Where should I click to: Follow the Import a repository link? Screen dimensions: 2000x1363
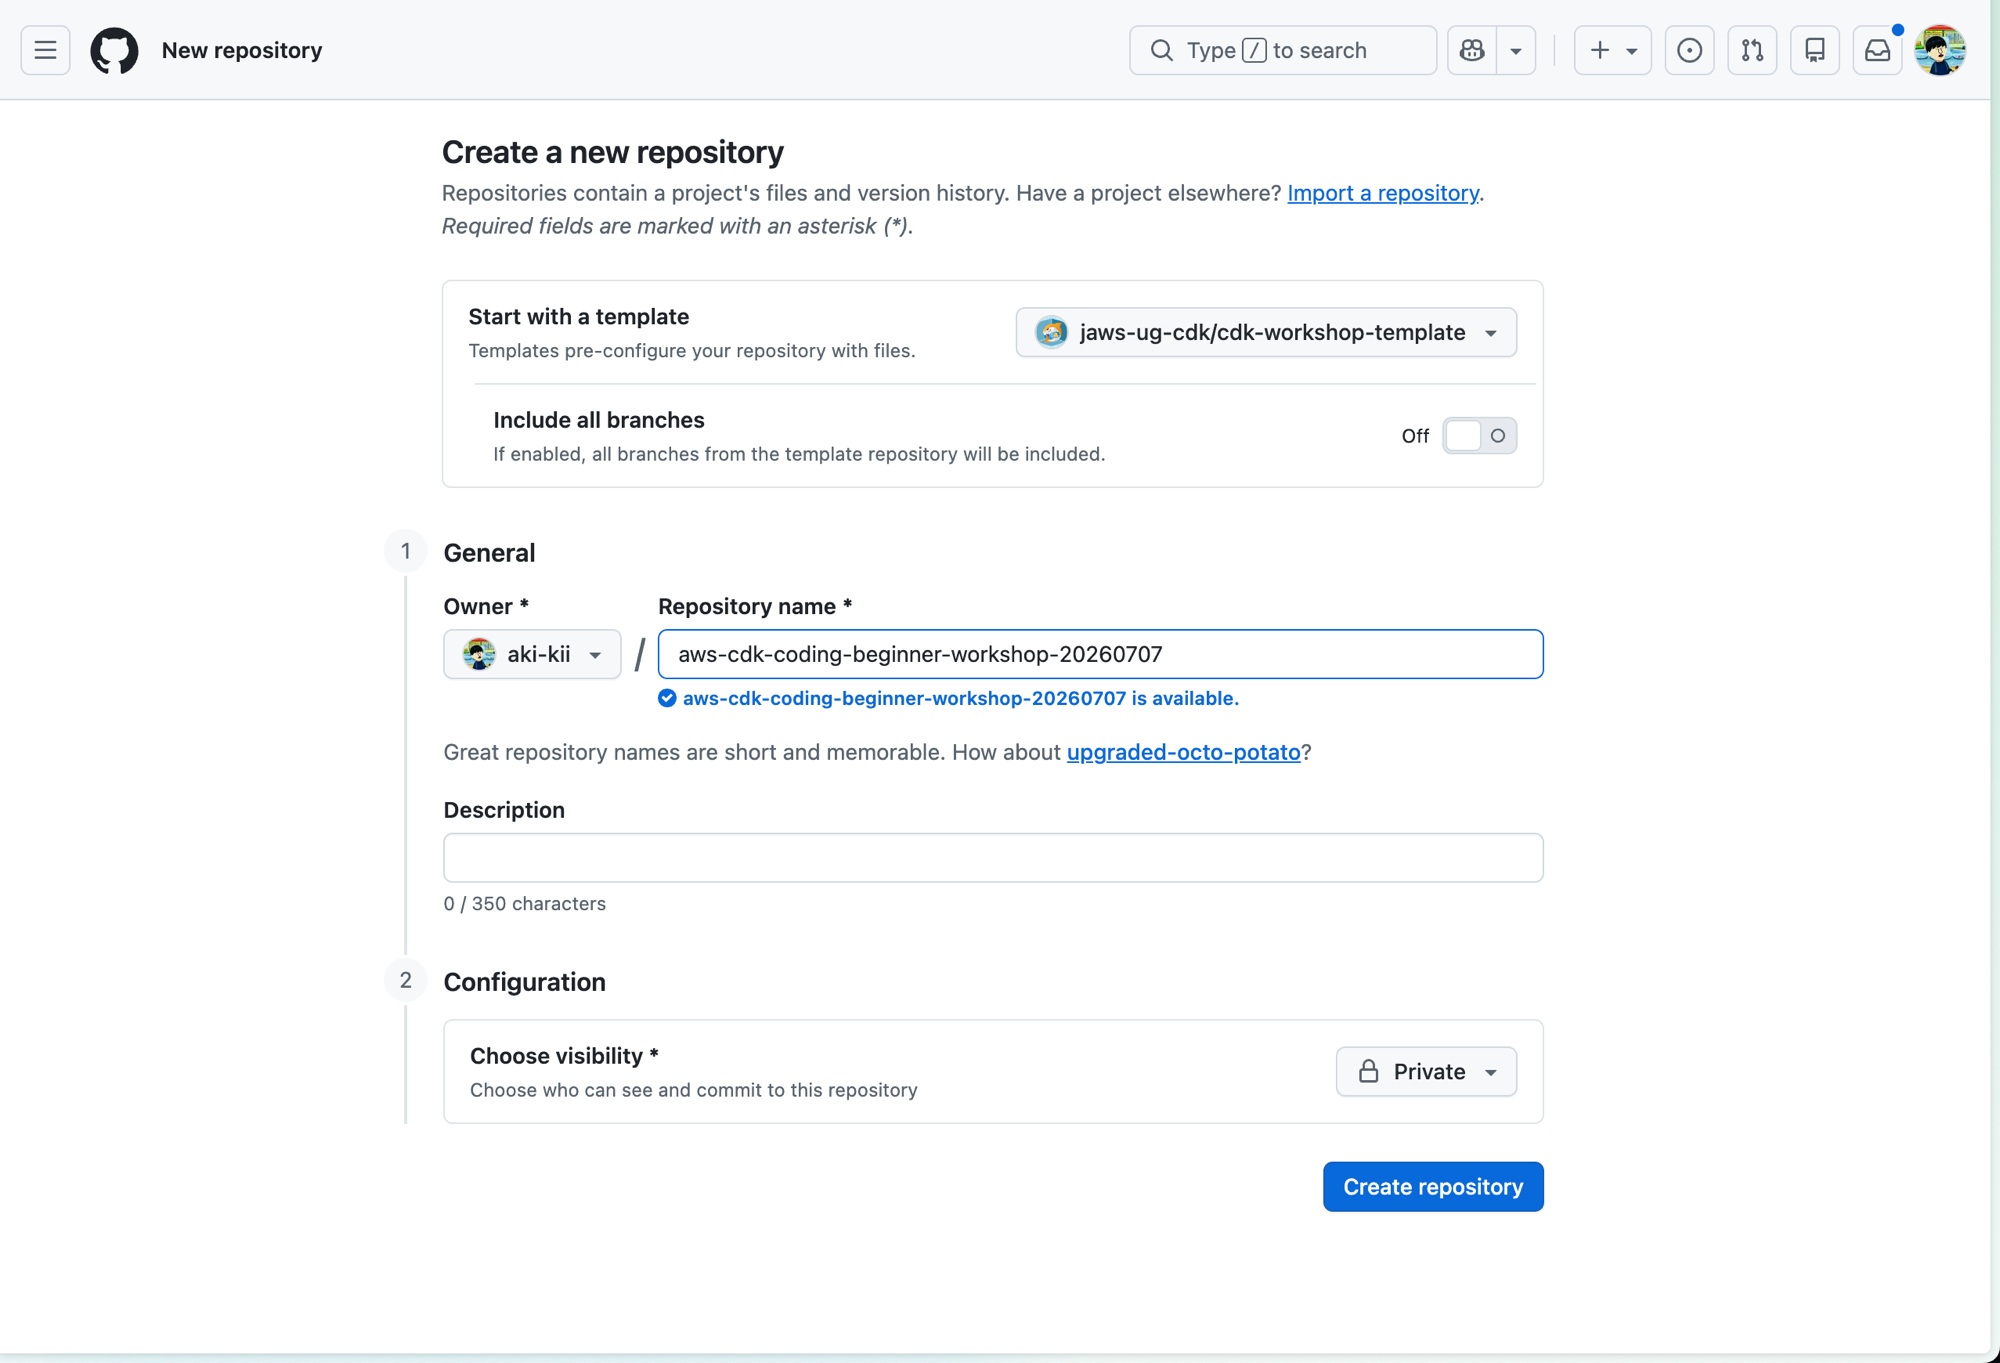tap(1383, 193)
